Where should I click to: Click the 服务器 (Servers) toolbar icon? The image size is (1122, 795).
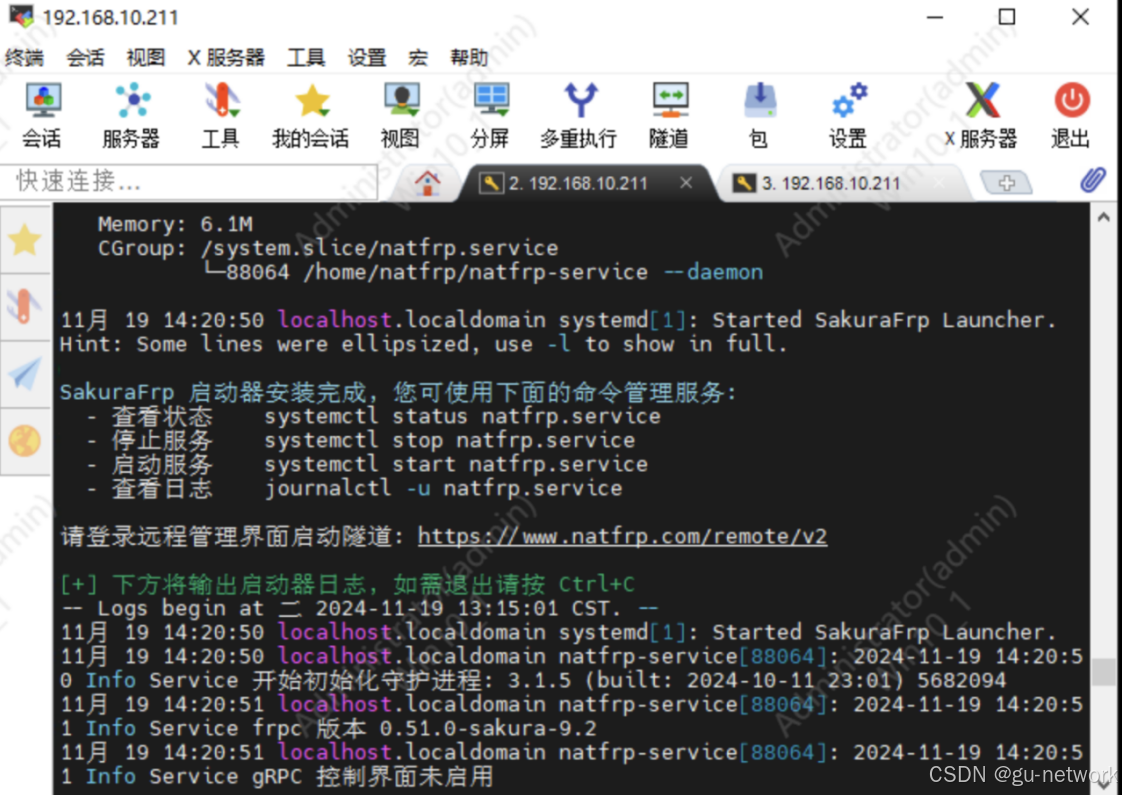pyautogui.click(x=132, y=116)
